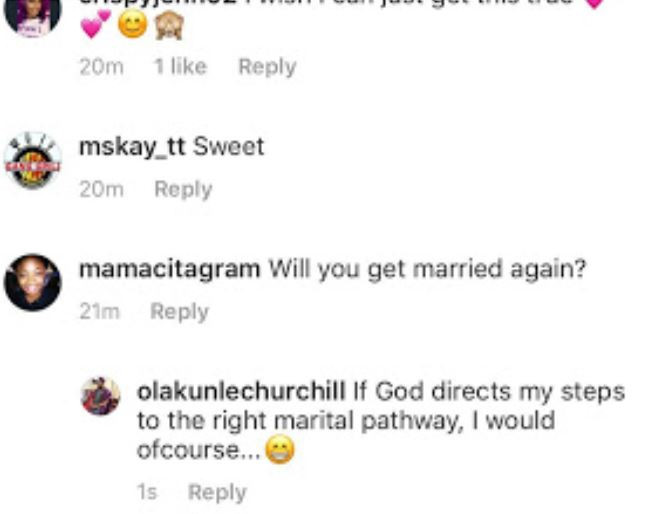Visit the mamacitagram username link
The width and height of the screenshot is (648, 514).
point(169,269)
